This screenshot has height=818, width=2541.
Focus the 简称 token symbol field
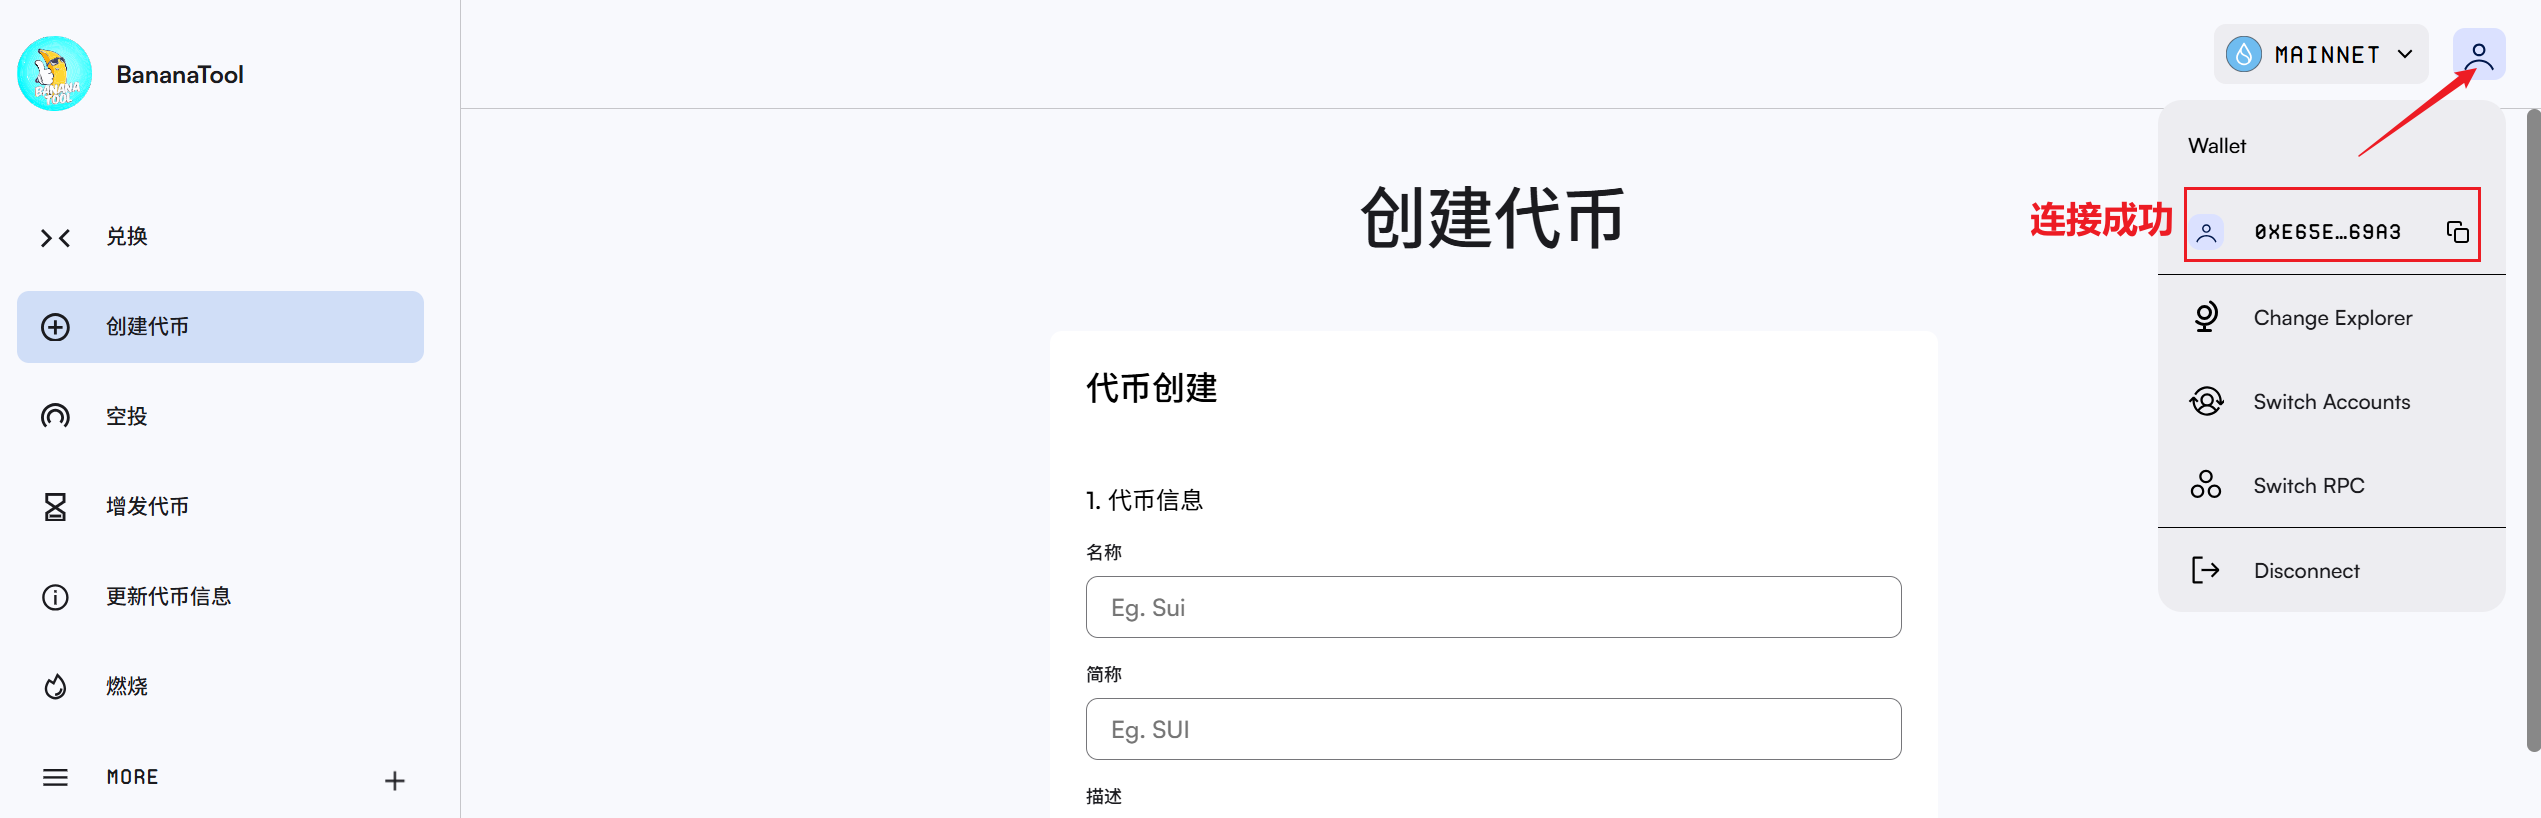coord(1493,729)
